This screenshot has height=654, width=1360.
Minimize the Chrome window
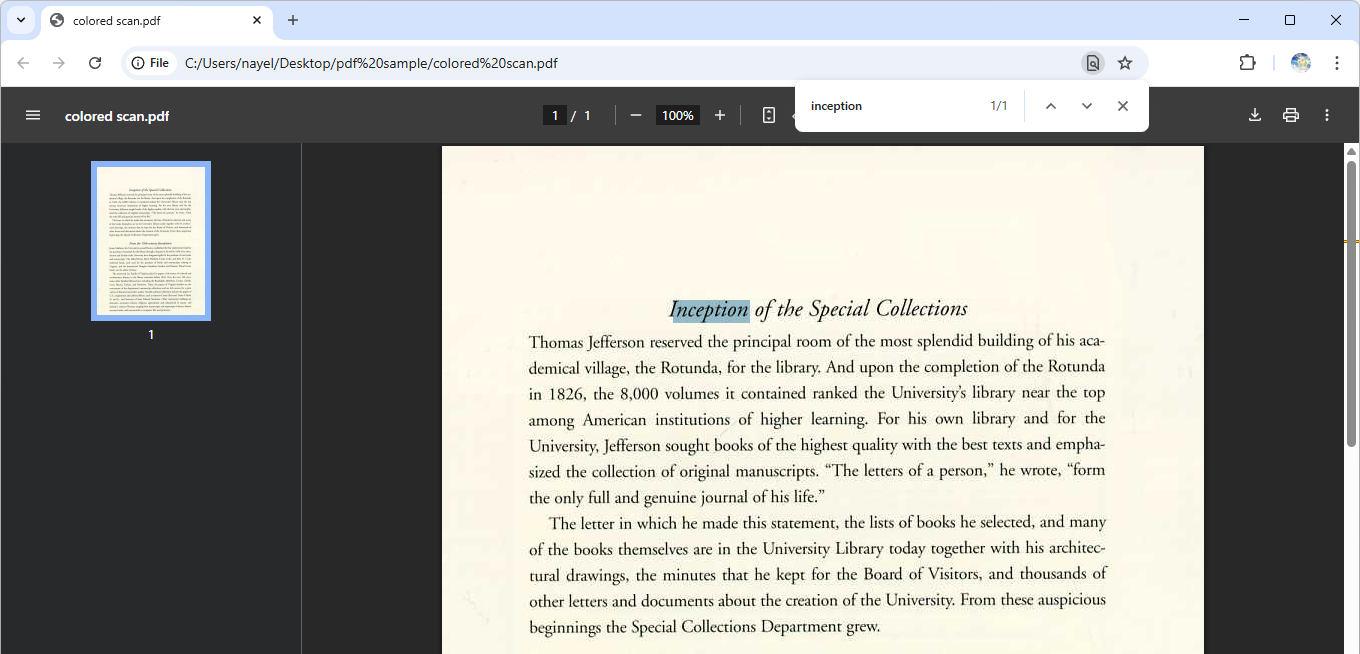click(x=1245, y=20)
